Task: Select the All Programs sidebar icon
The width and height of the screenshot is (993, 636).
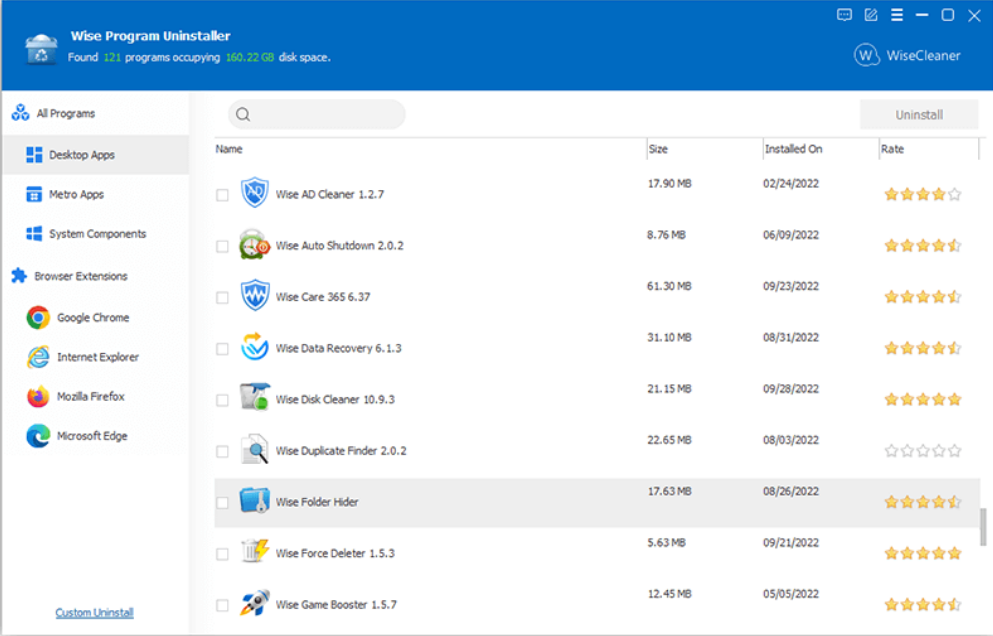Action: (19, 113)
